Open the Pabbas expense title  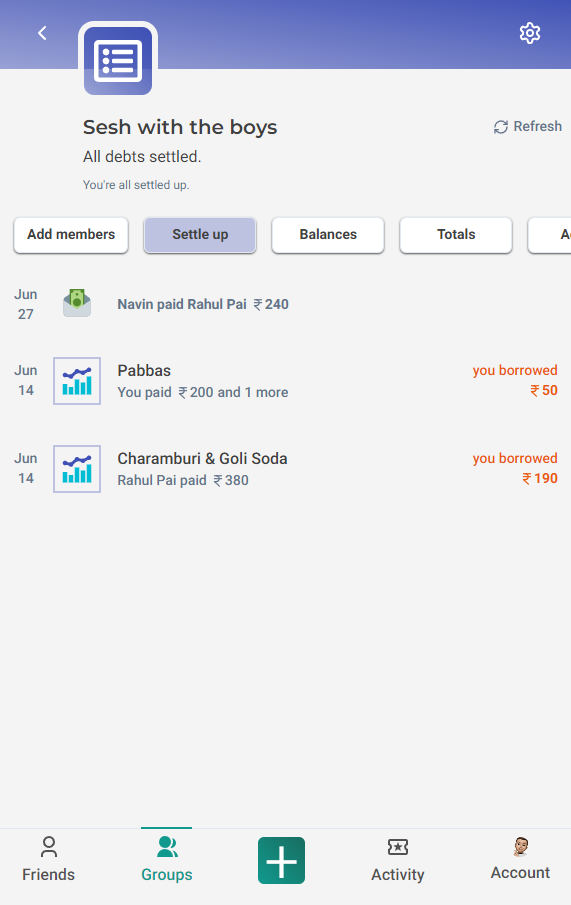(x=144, y=371)
